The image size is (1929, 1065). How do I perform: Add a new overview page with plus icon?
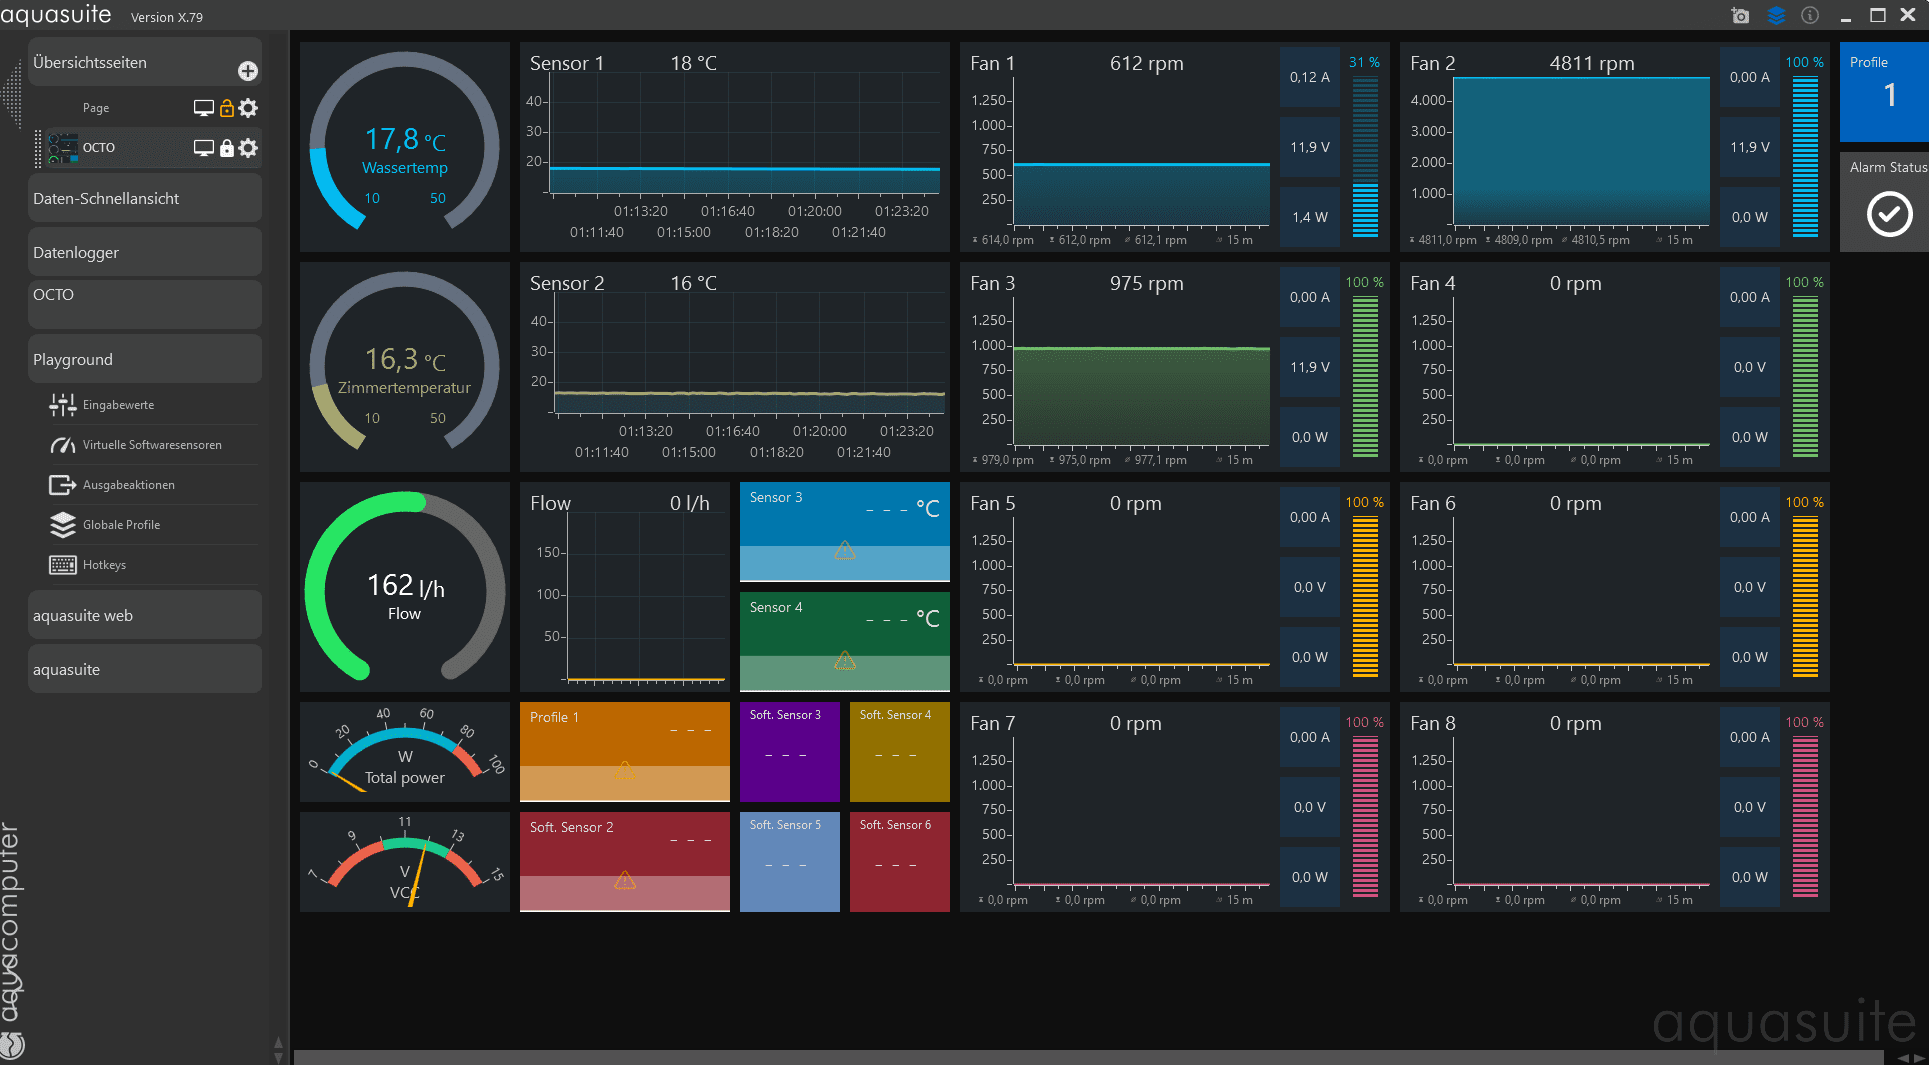(x=248, y=71)
